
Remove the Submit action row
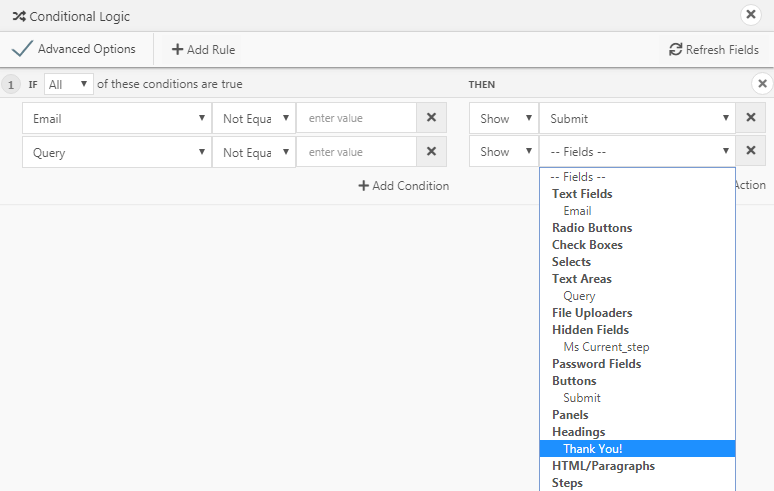pos(751,117)
